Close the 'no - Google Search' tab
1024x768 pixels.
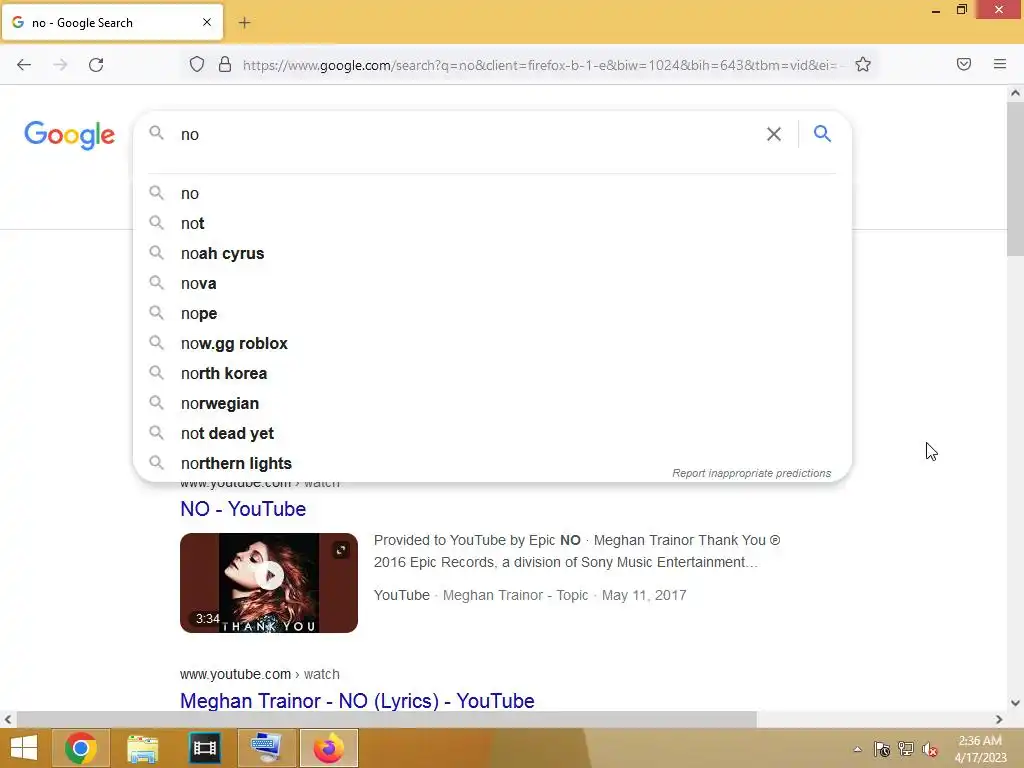[x=206, y=22]
